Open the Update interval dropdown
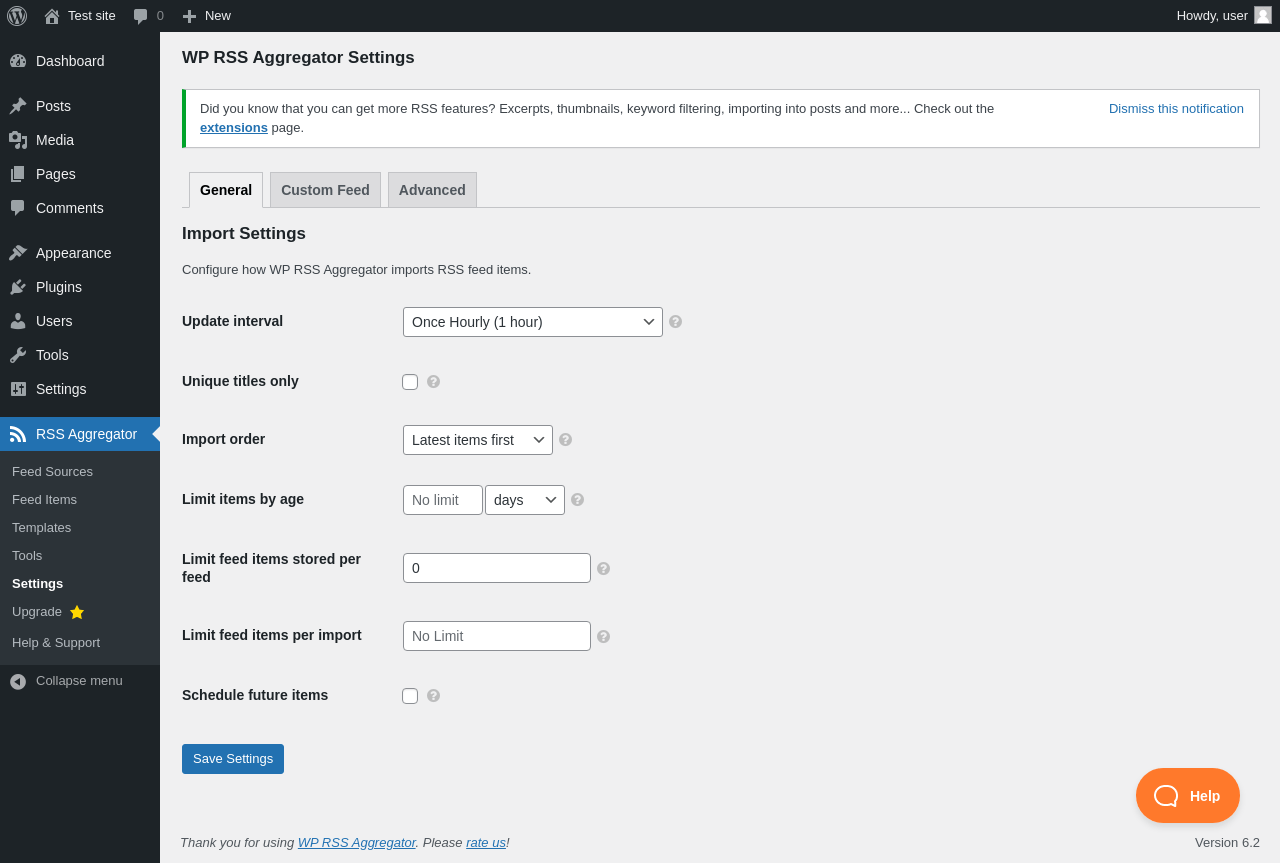The image size is (1280, 863). (533, 322)
